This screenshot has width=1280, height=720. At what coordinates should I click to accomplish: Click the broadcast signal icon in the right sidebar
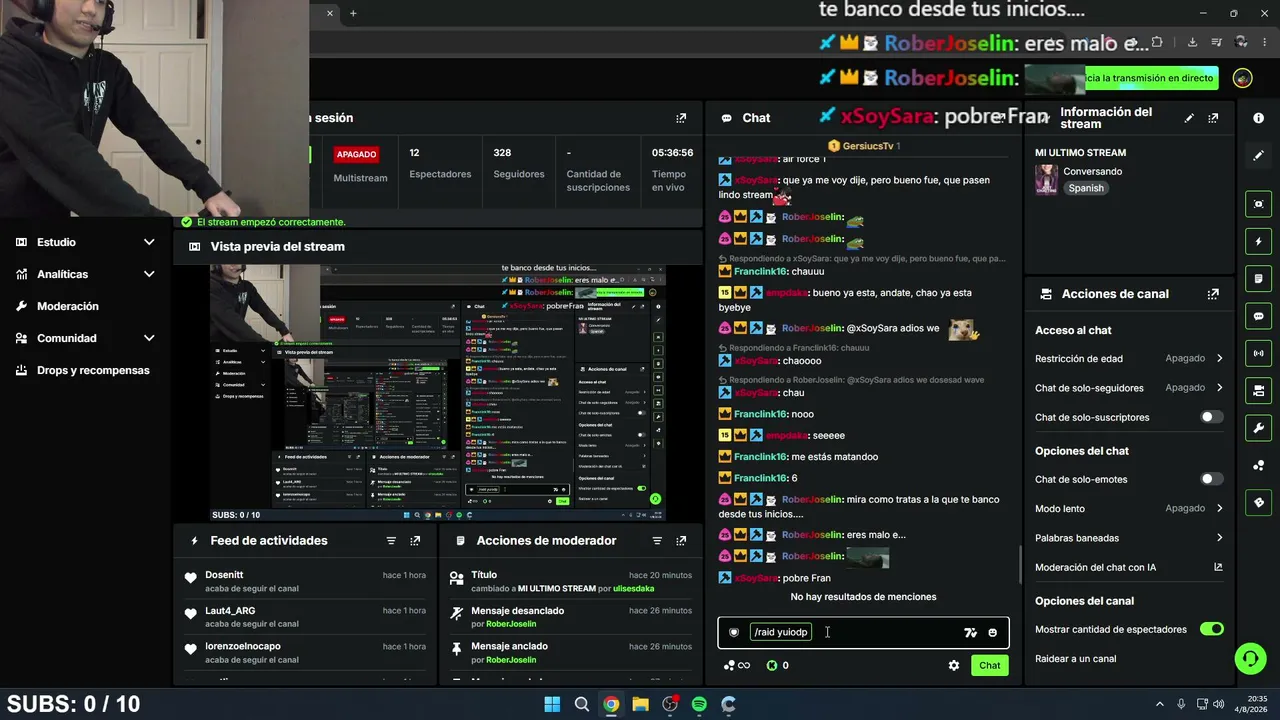coord(1259,353)
